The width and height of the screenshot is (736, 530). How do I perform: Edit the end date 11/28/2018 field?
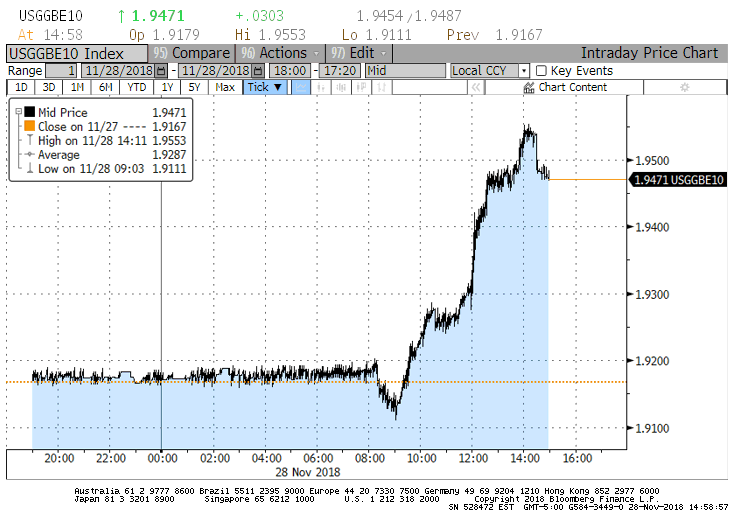pyautogui.click(x=215, y=71)
